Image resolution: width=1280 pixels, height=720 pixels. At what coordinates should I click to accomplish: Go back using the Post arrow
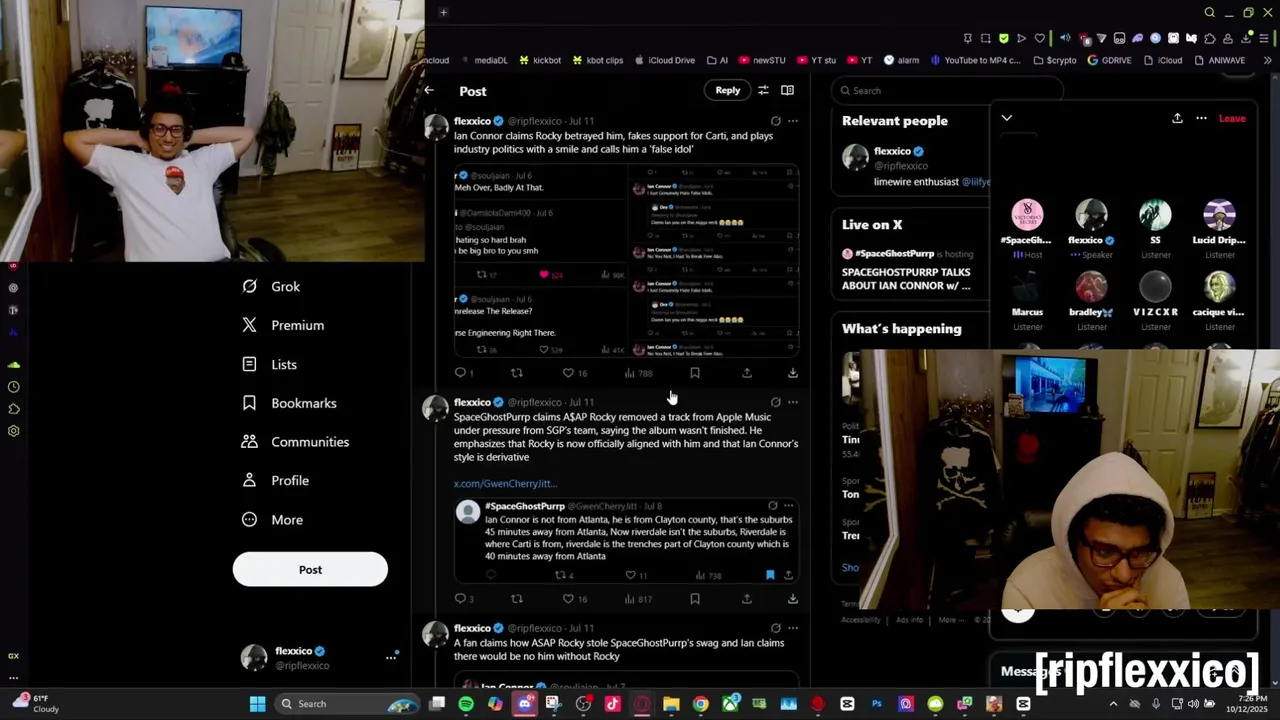point(429,91)
